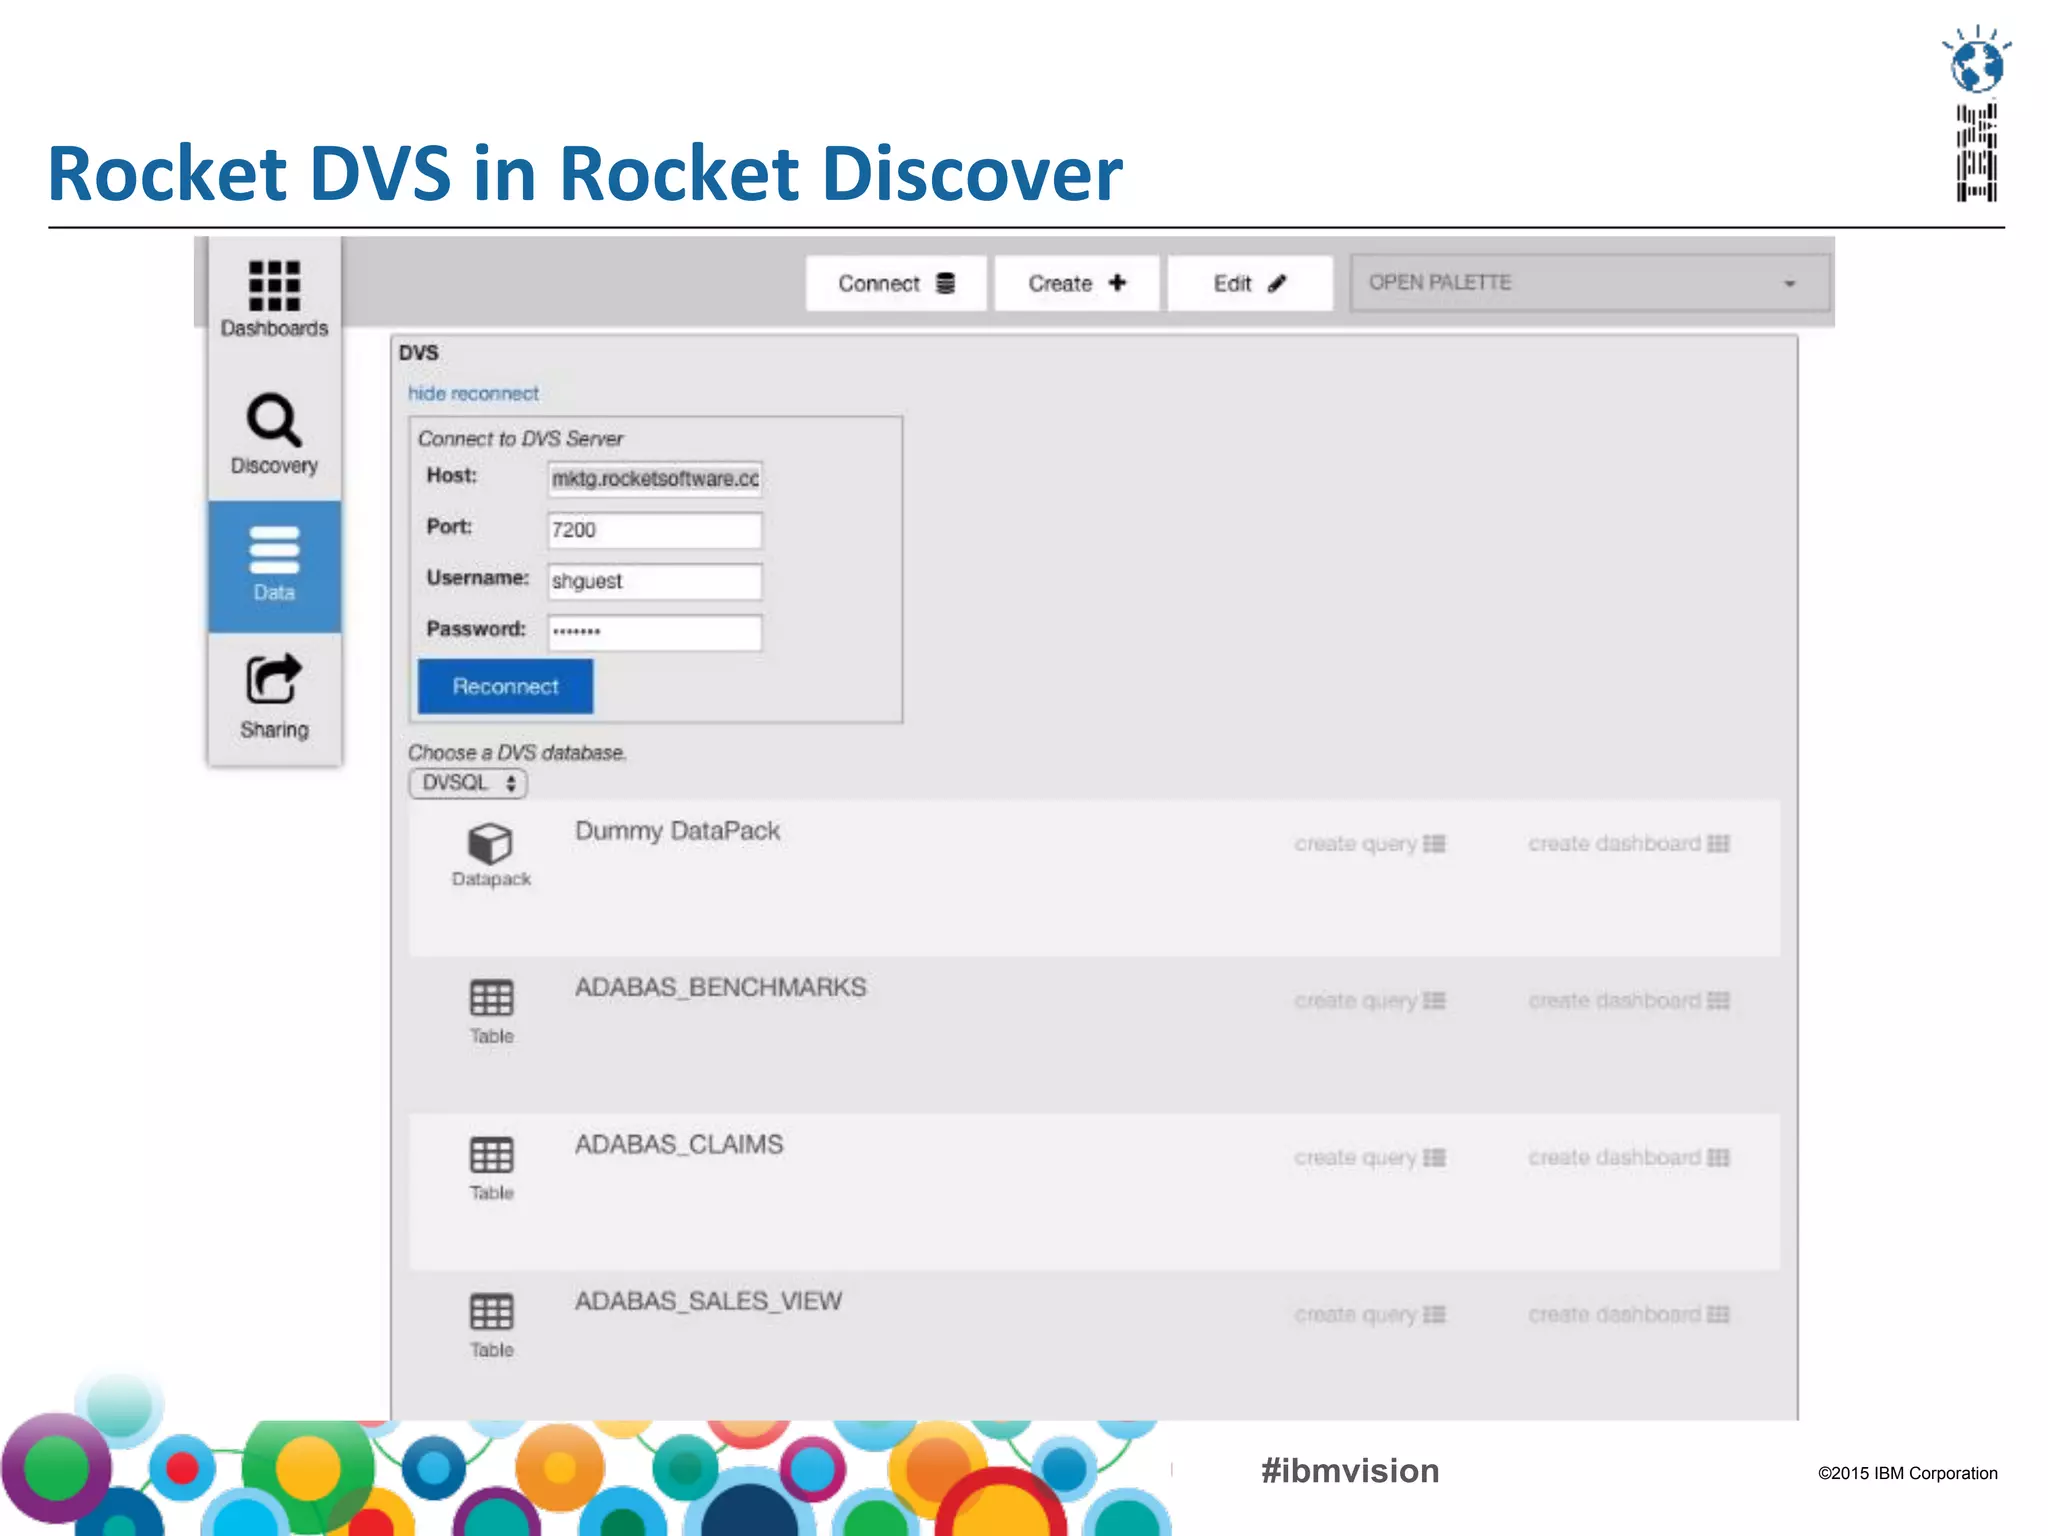Click the ADABAS_CLAIMS table icon

tap(491, 1154)
